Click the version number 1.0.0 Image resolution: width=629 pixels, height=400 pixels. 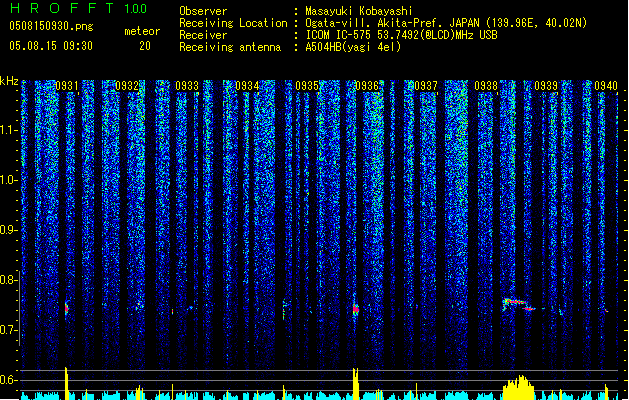click(135, 9)
